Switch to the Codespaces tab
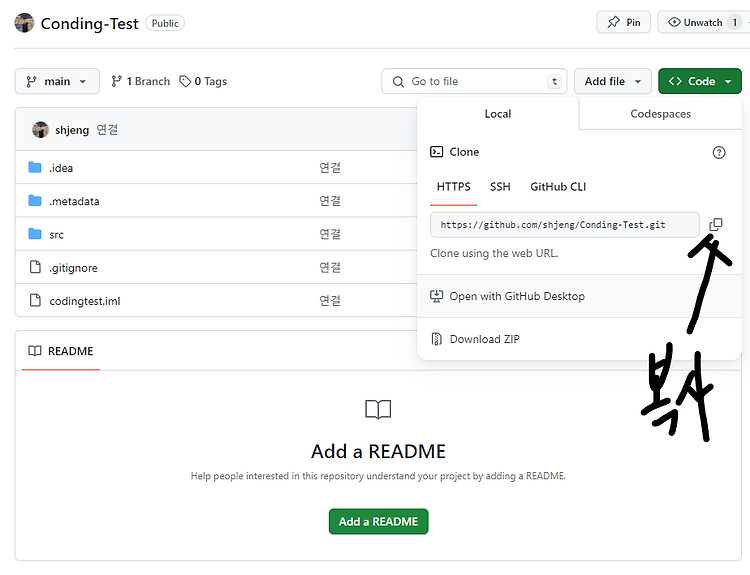Screen dimensions: 750x575 (x=661, y=114)
